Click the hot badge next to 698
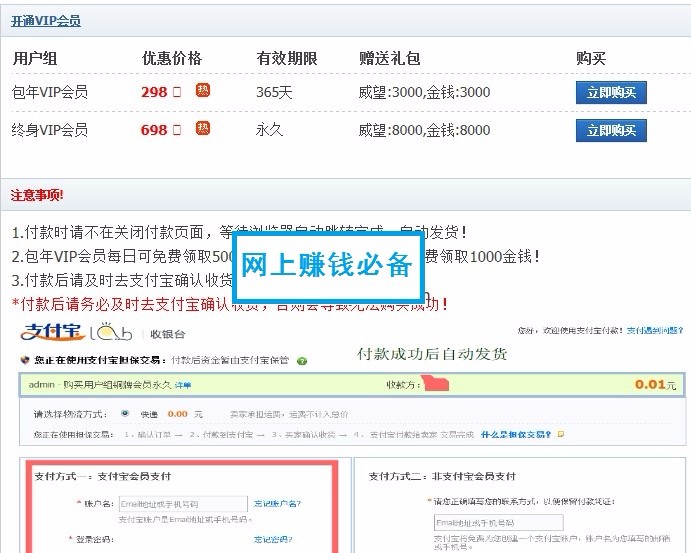The image size is (691, 553). click(203, 128)
